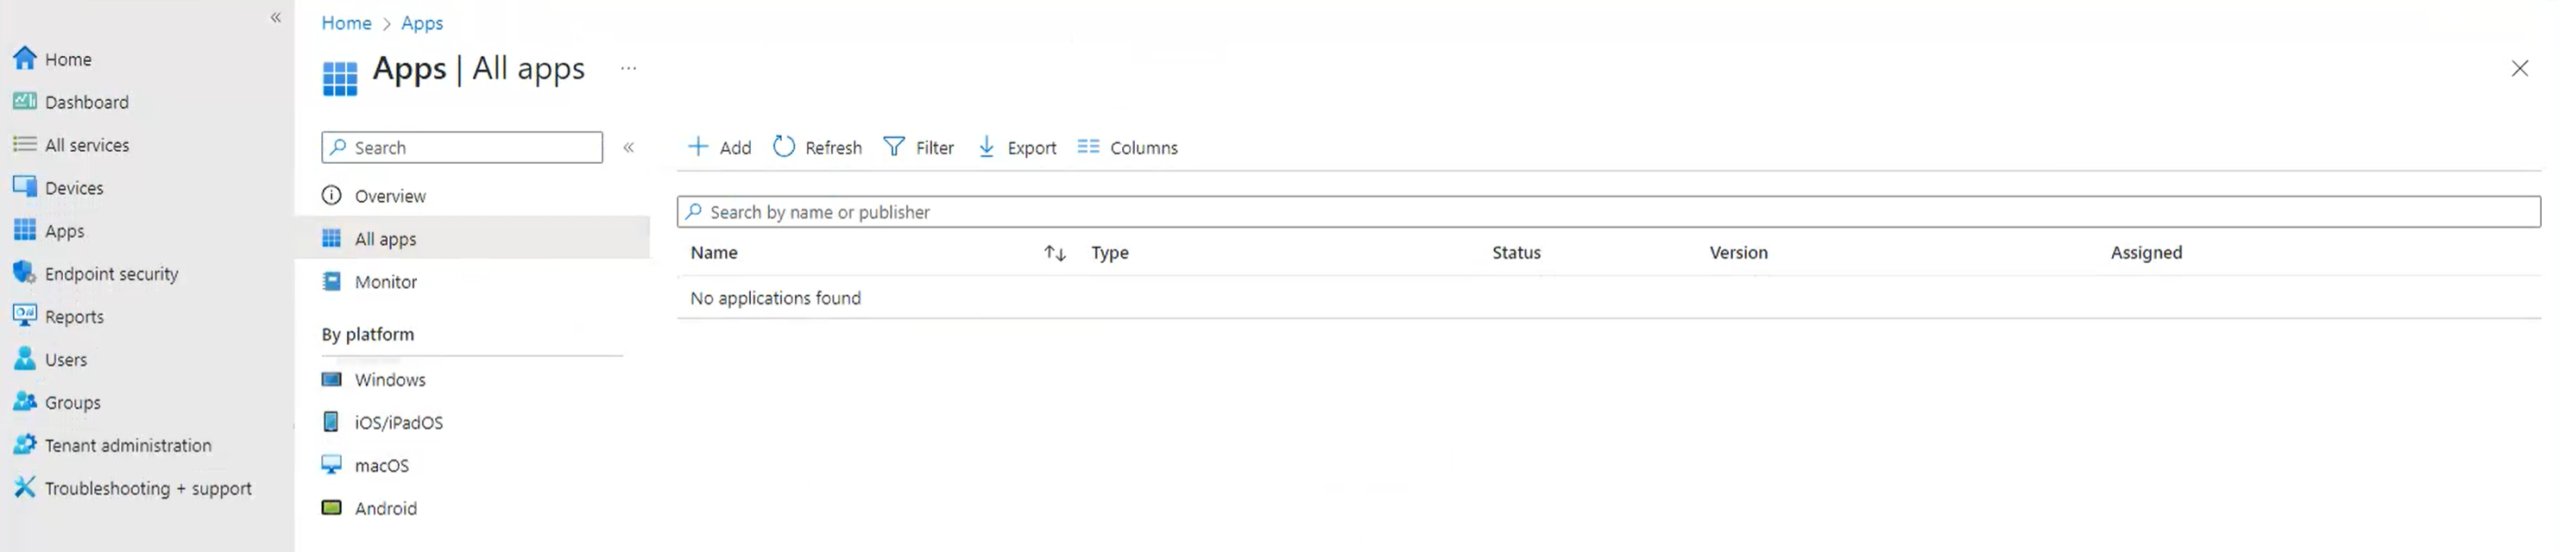
Task: Open the Filter panel
Action: (x=919, y=147)
